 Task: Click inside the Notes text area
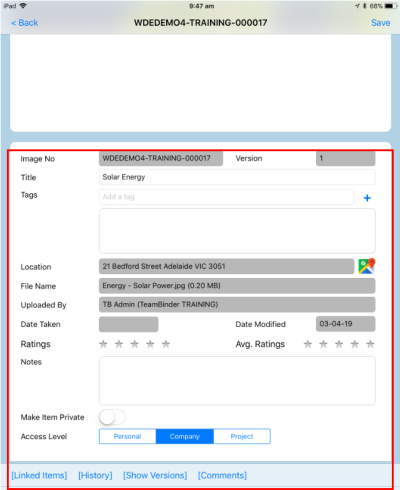237,381
